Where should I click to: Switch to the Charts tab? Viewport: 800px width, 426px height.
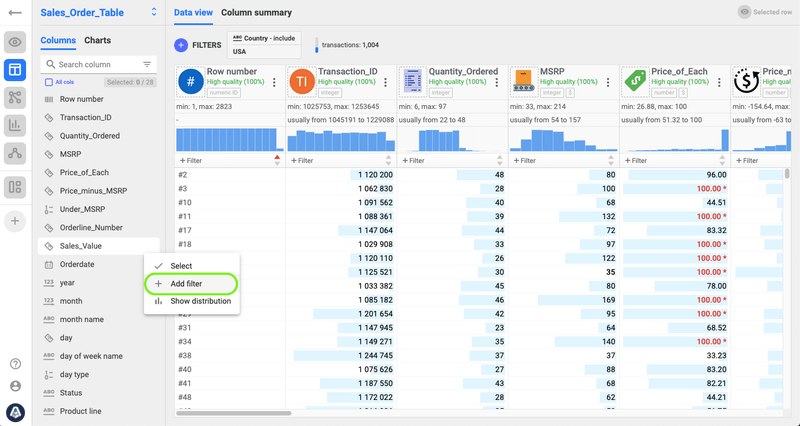click(97, 40)
